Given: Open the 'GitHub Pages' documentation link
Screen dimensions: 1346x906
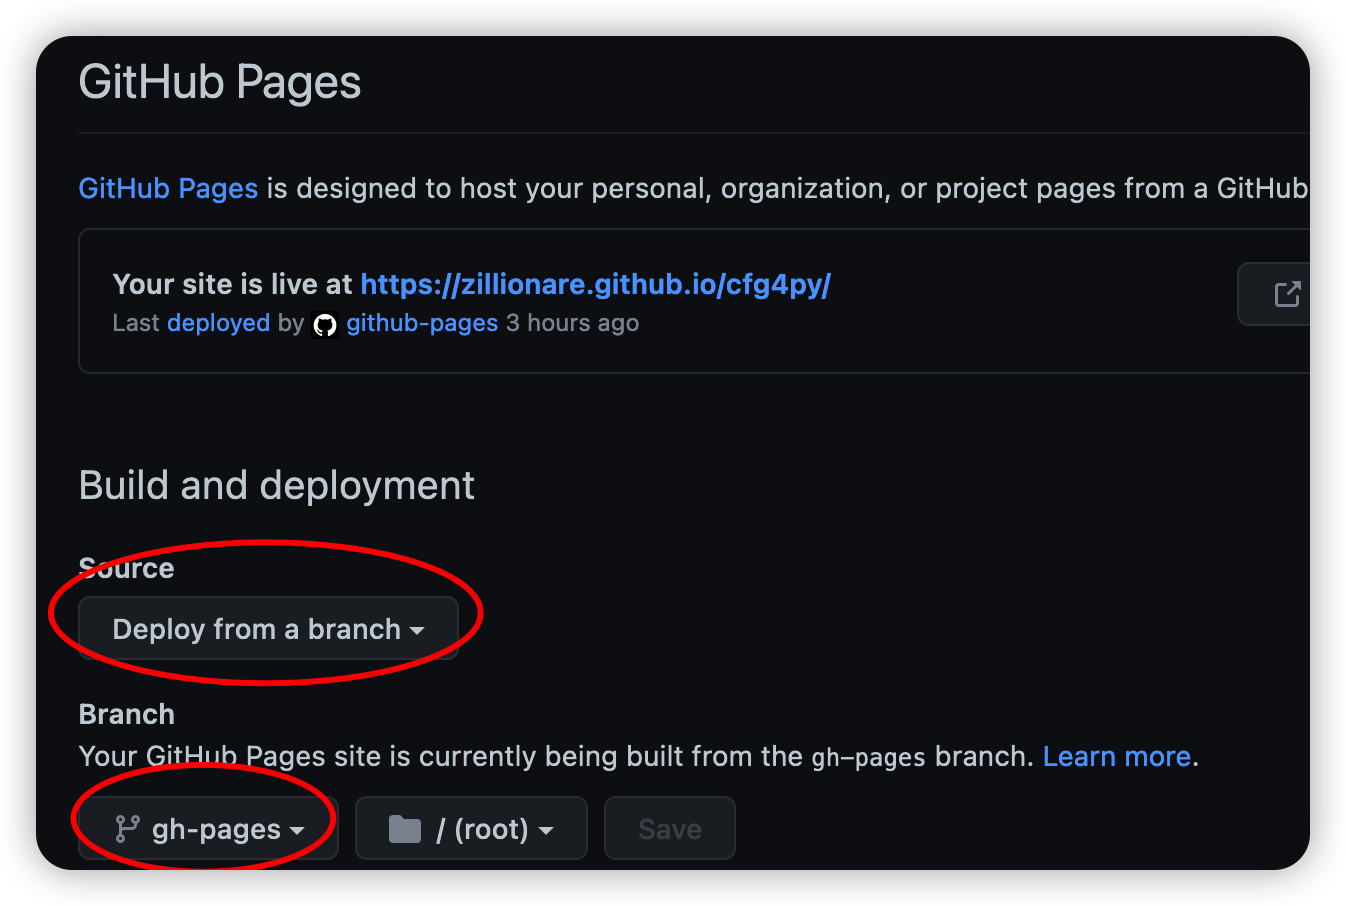Looking at the screenshot, I should [168, 188].
